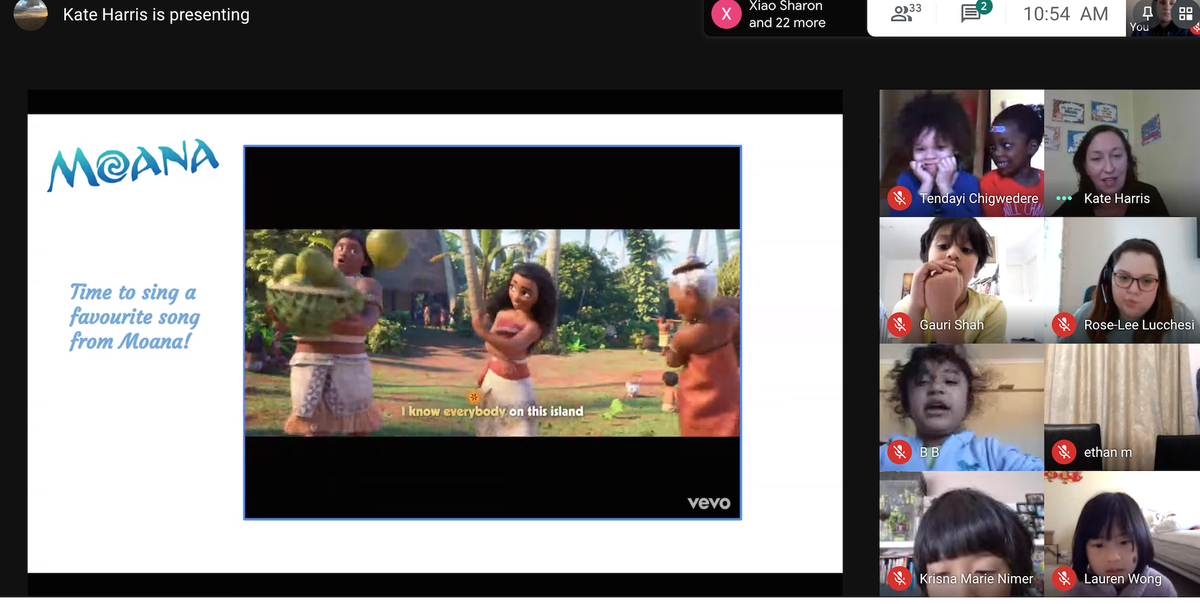The height and width of the screenshot is (604, 1200).
Task: Select B B's video tile
Action: point(961,407)
